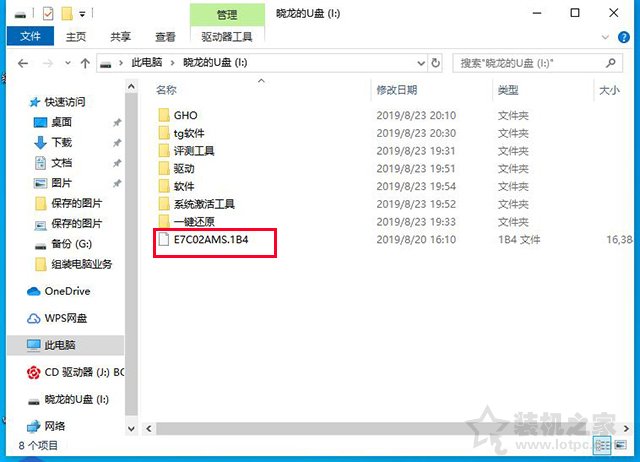Viewport: 640px width, 462px height.
Task: Expand the address bar history dropdown
Action: (x=421, y=63)
